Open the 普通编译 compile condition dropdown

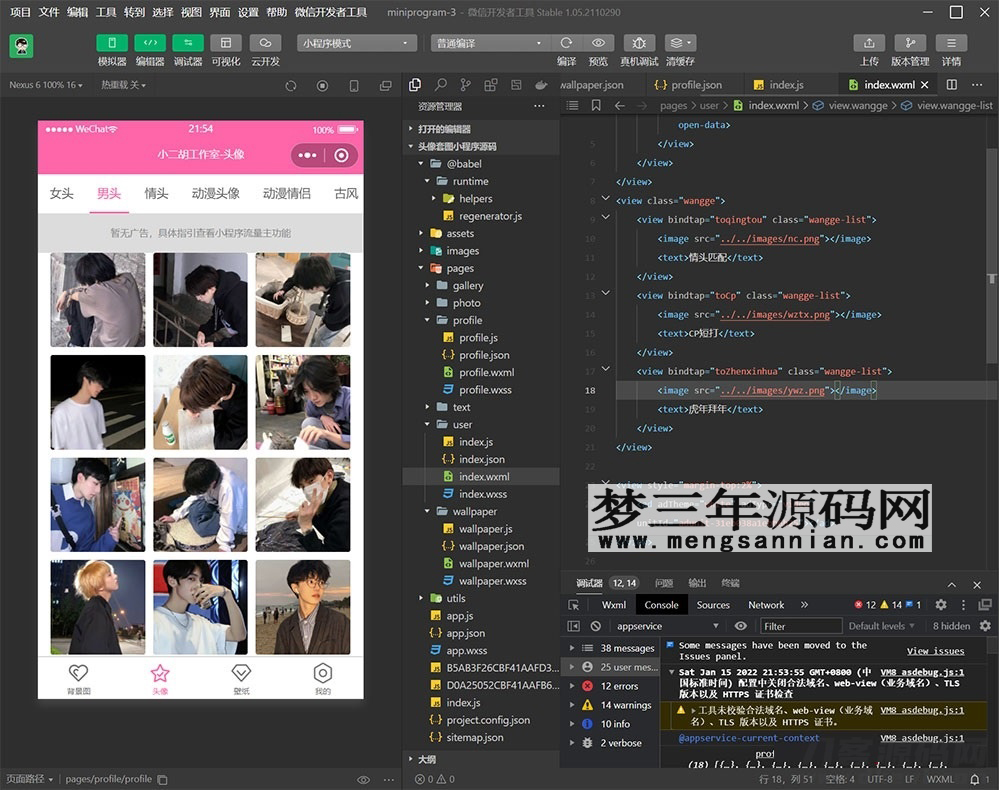tap(490, 42)
